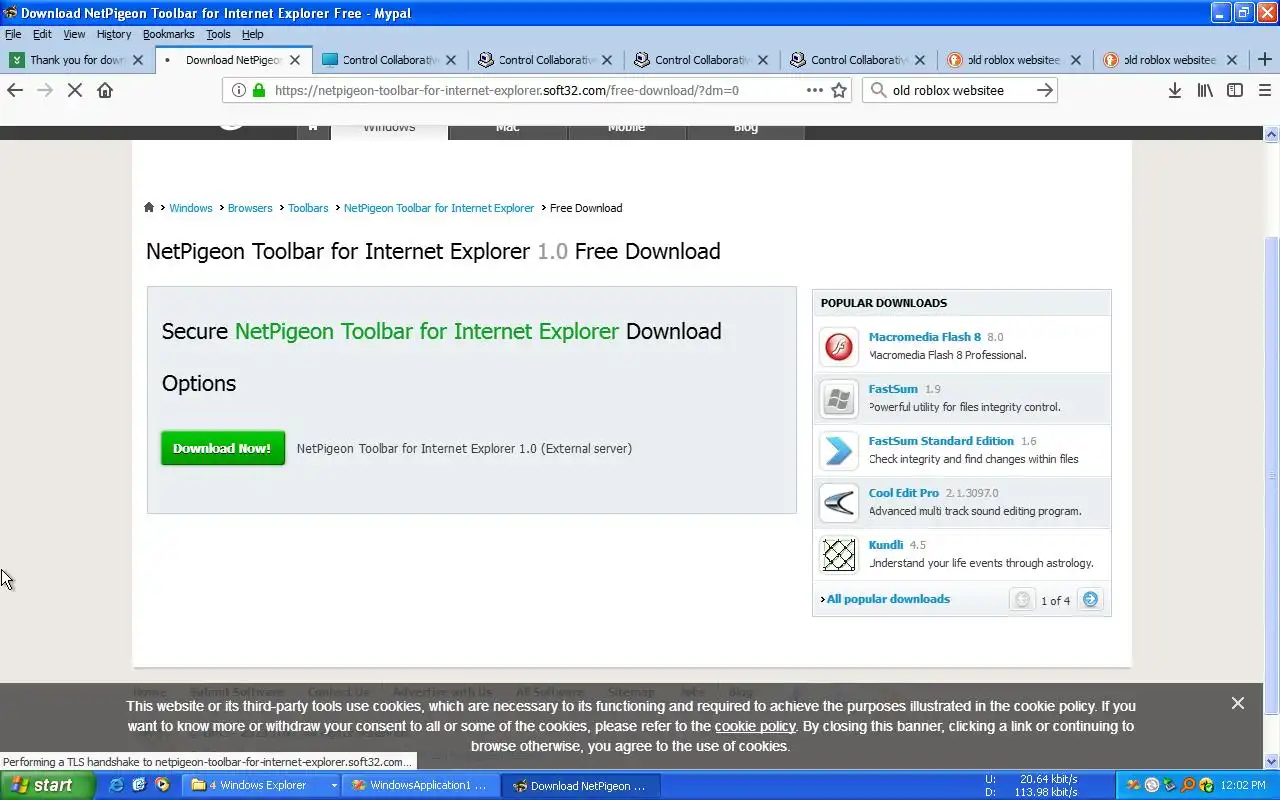
Task: Open the Toolbars breadcrumb link
Action: click(308, 208)
